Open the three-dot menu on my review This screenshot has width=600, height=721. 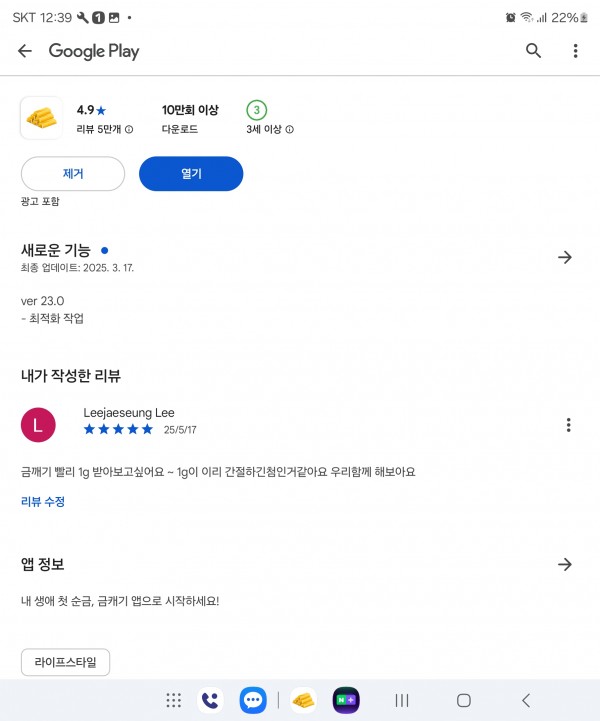(569, 425)
